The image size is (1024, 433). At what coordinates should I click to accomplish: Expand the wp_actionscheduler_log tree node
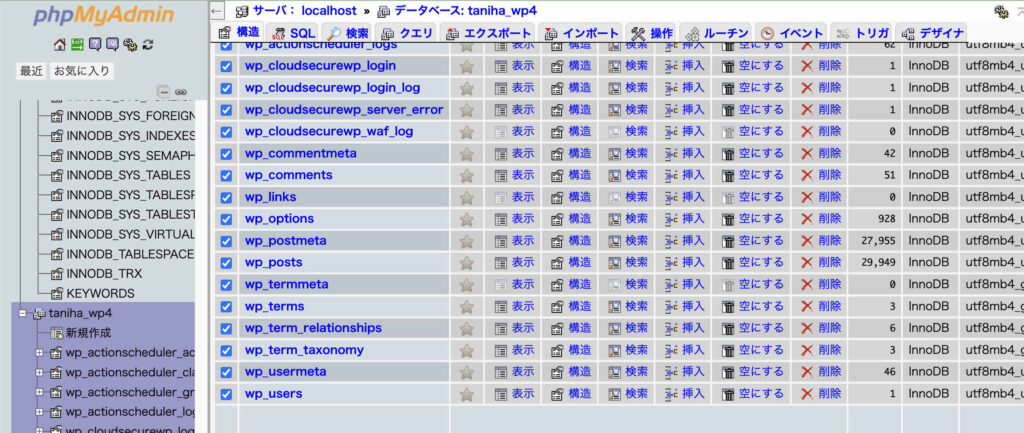(39, 412)
